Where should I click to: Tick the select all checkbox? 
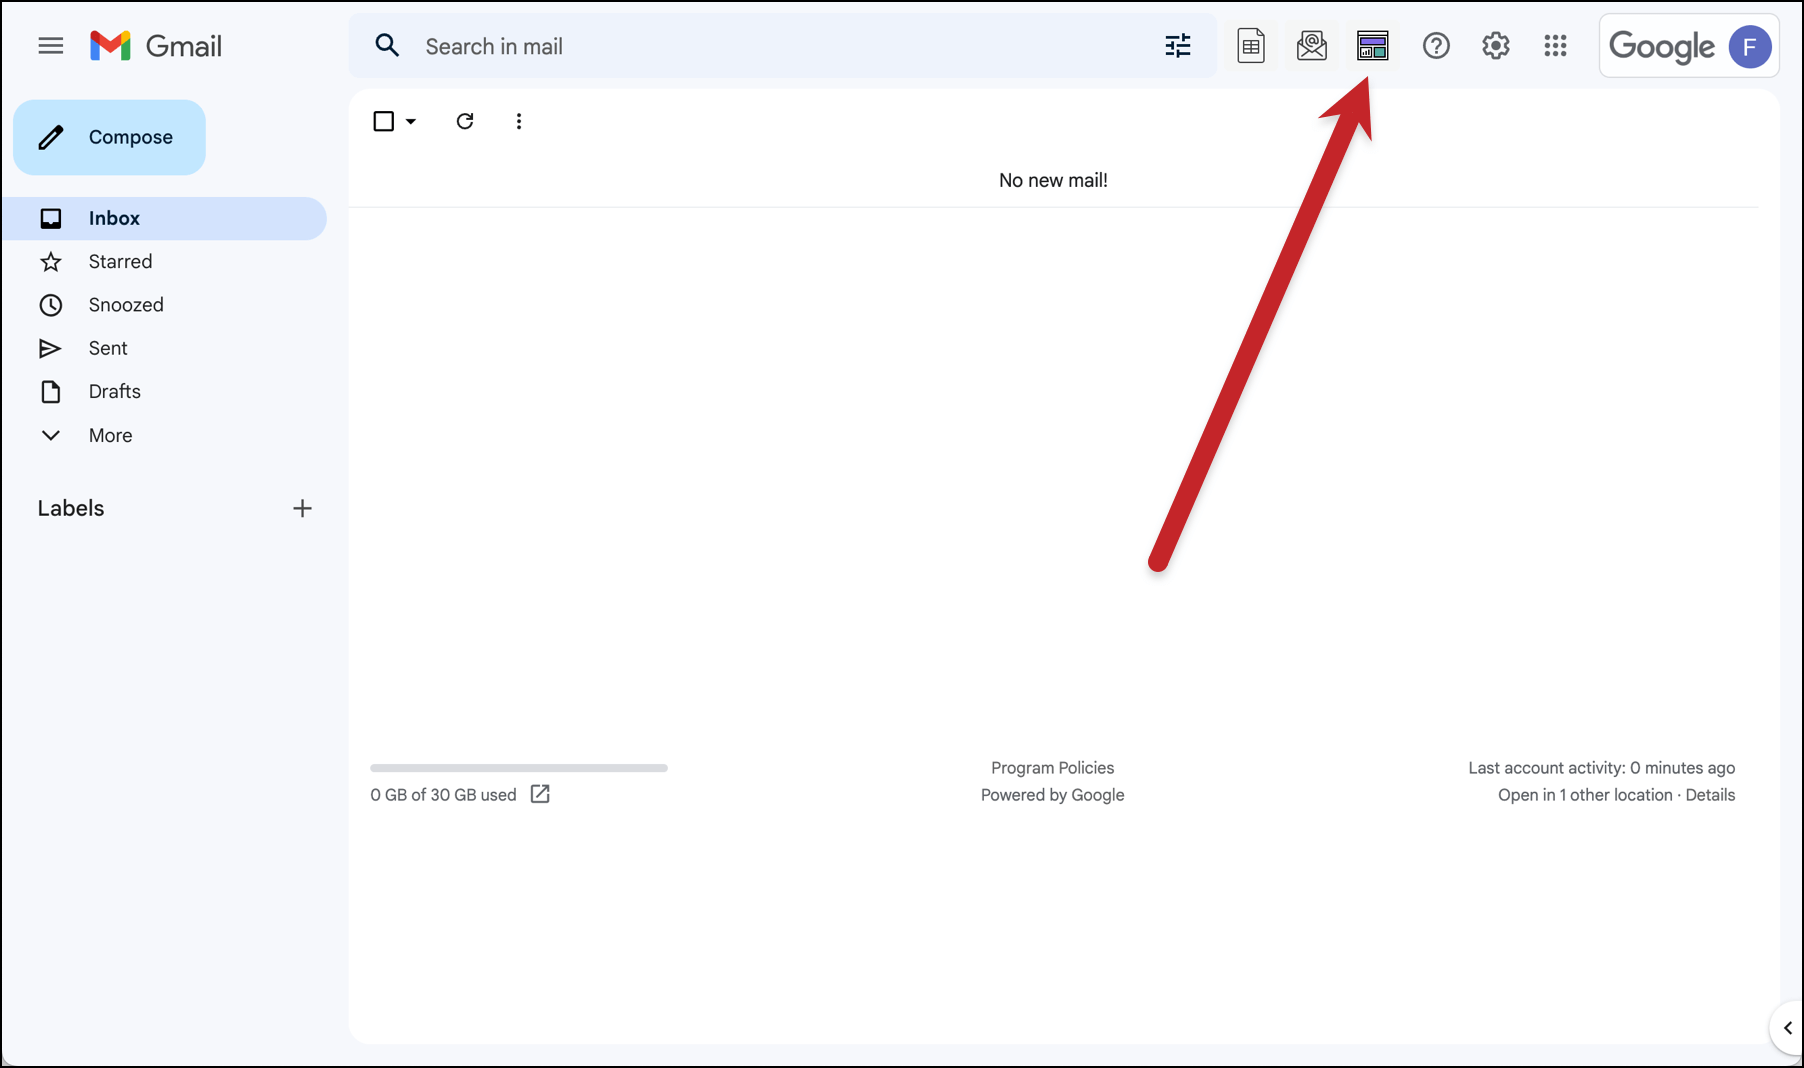click(x=383, y=121)
